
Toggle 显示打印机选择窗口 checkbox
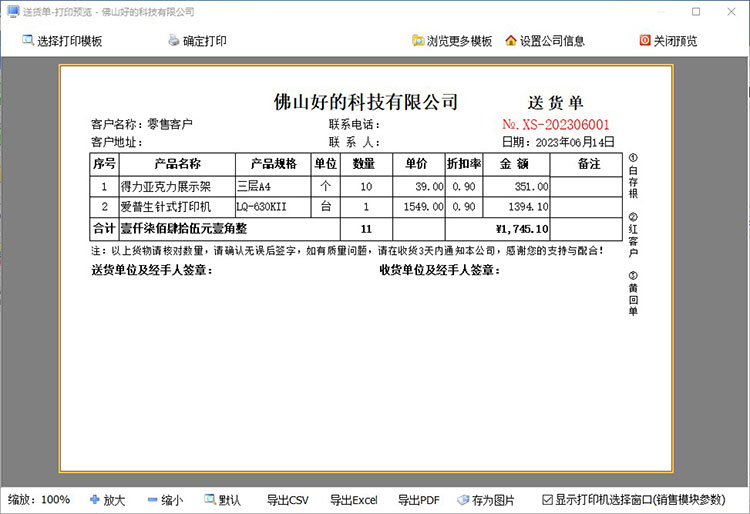(x=548, y=500)
